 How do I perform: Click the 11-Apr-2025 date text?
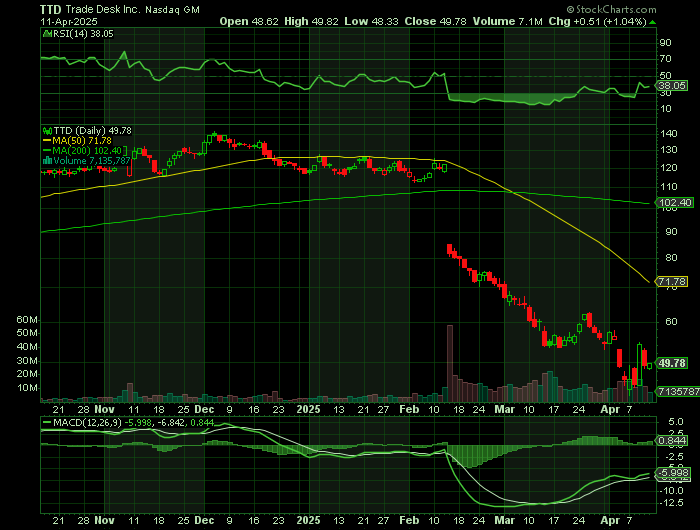coord(69,21)
